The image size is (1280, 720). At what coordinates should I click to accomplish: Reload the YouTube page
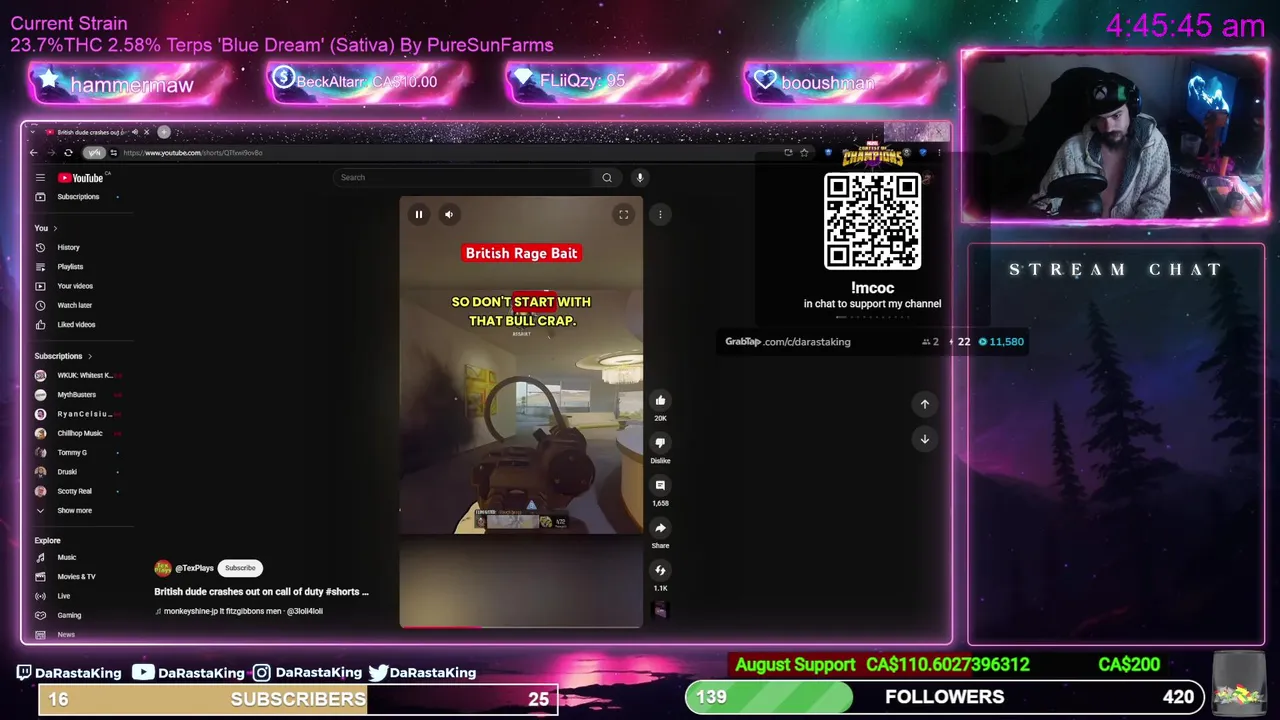coord(68,153)
